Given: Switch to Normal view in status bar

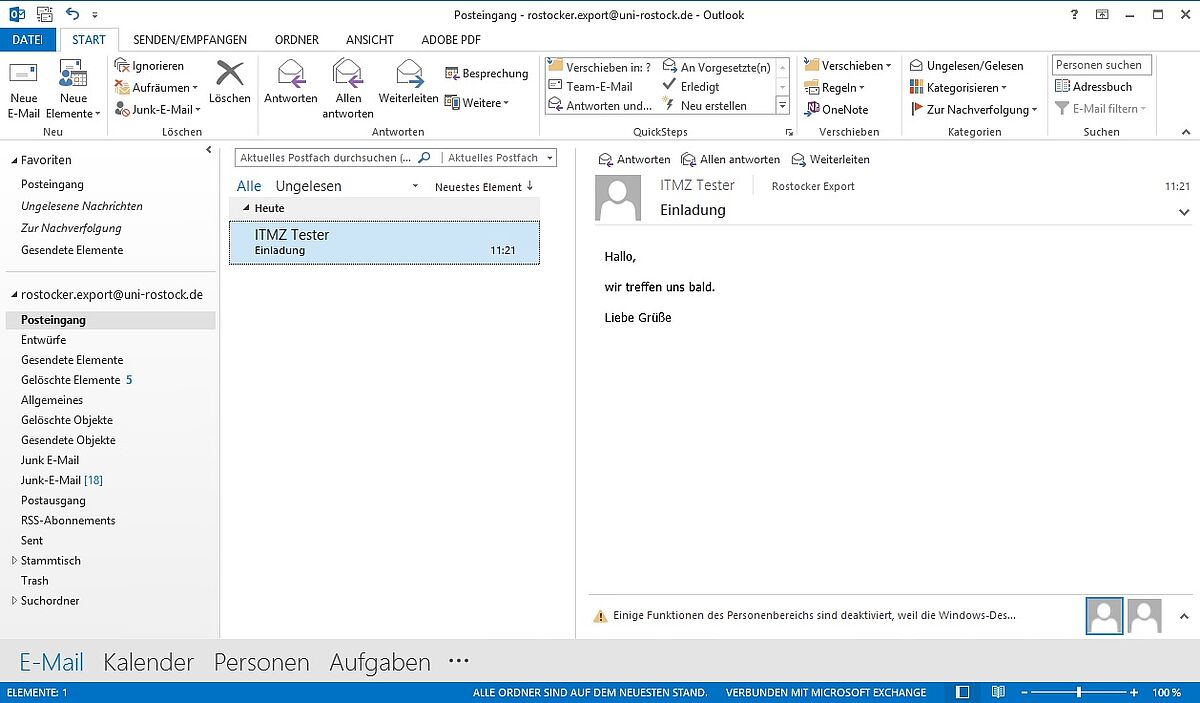Looking at the screenshot, I should [x=963, y=692].
